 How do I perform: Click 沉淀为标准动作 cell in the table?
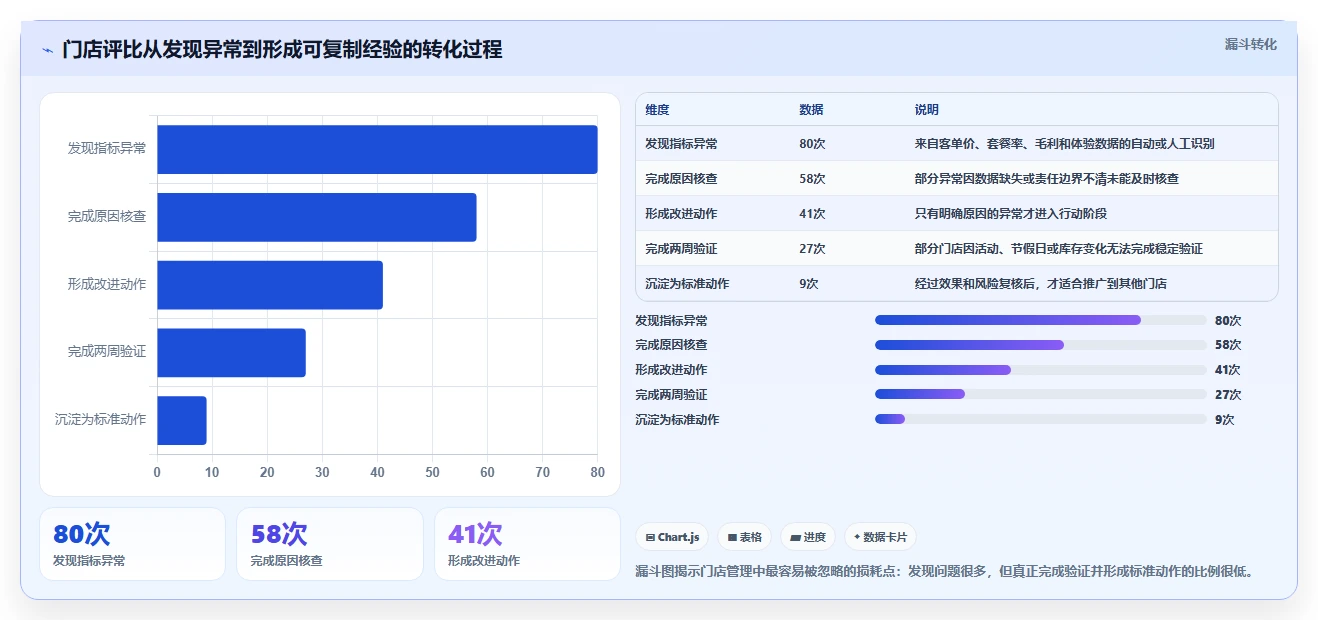687,284
